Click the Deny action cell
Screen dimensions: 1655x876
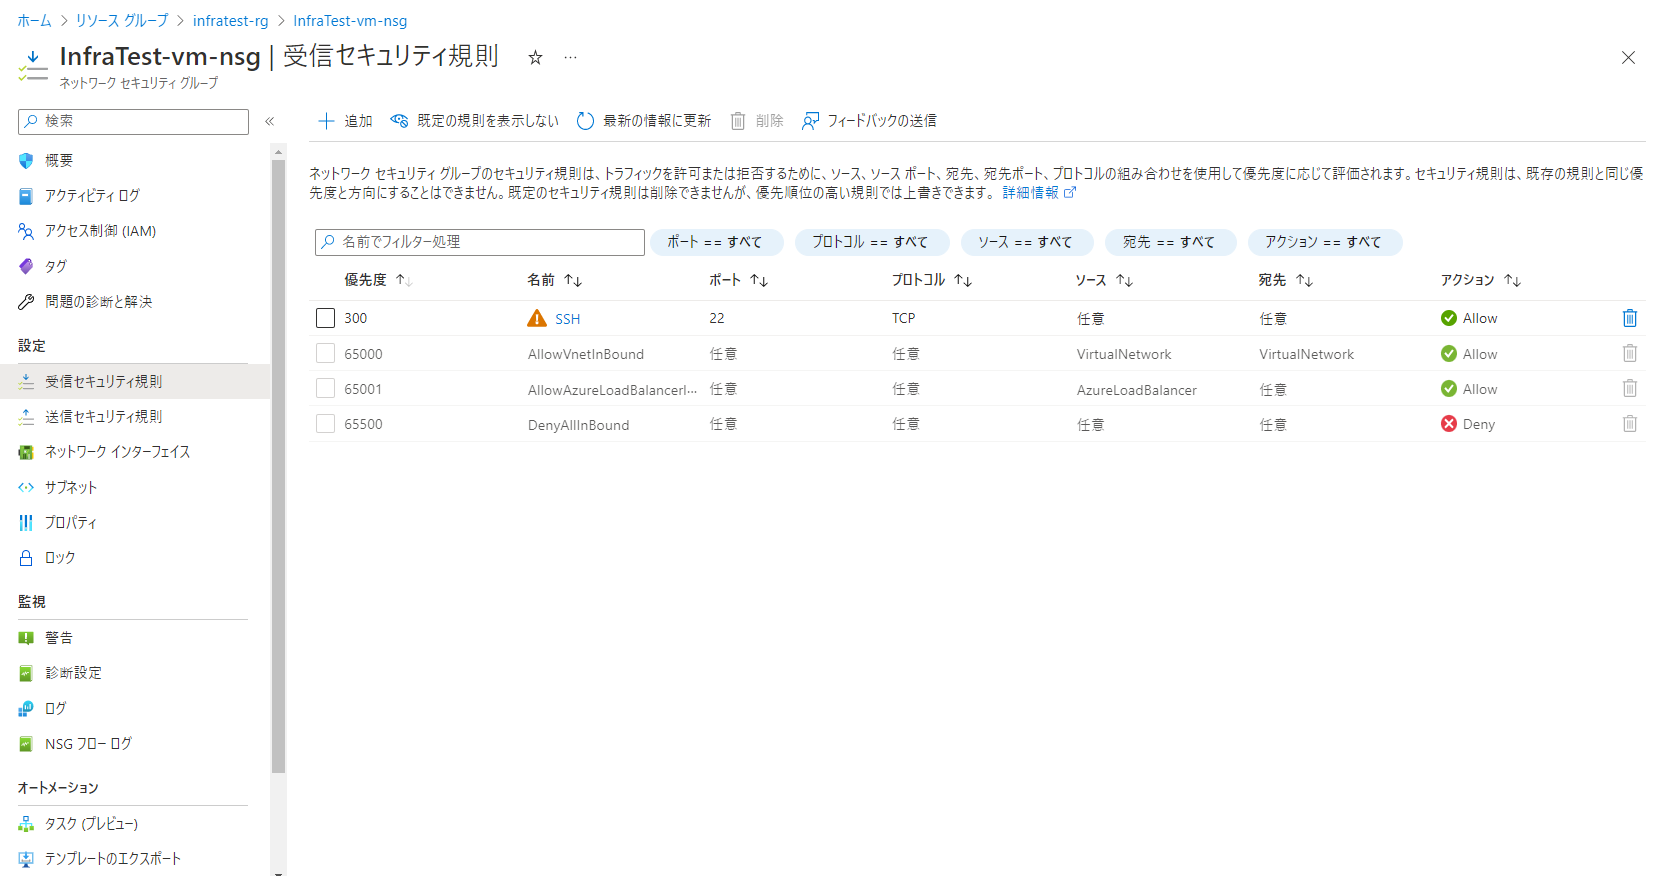coord(1468,424)
